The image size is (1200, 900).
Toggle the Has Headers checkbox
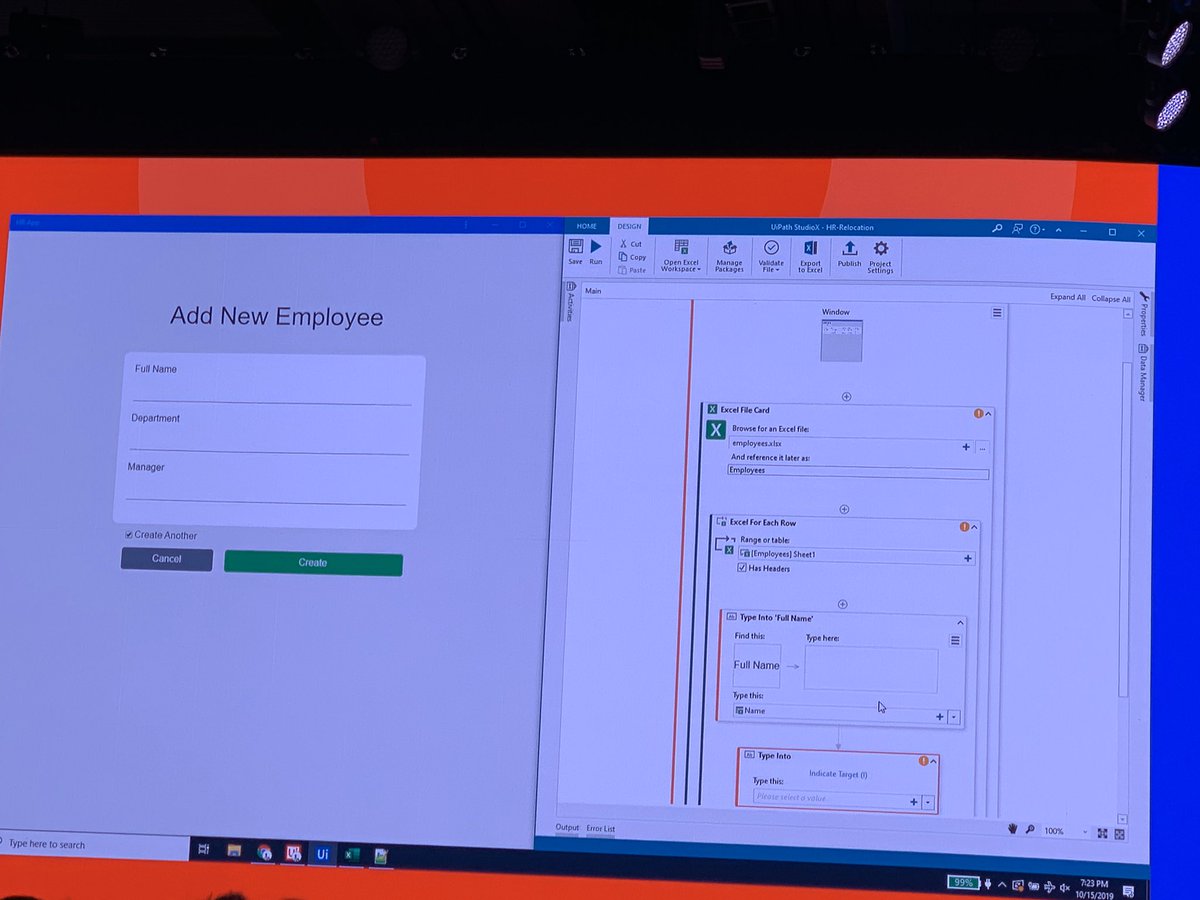[741, 568]
